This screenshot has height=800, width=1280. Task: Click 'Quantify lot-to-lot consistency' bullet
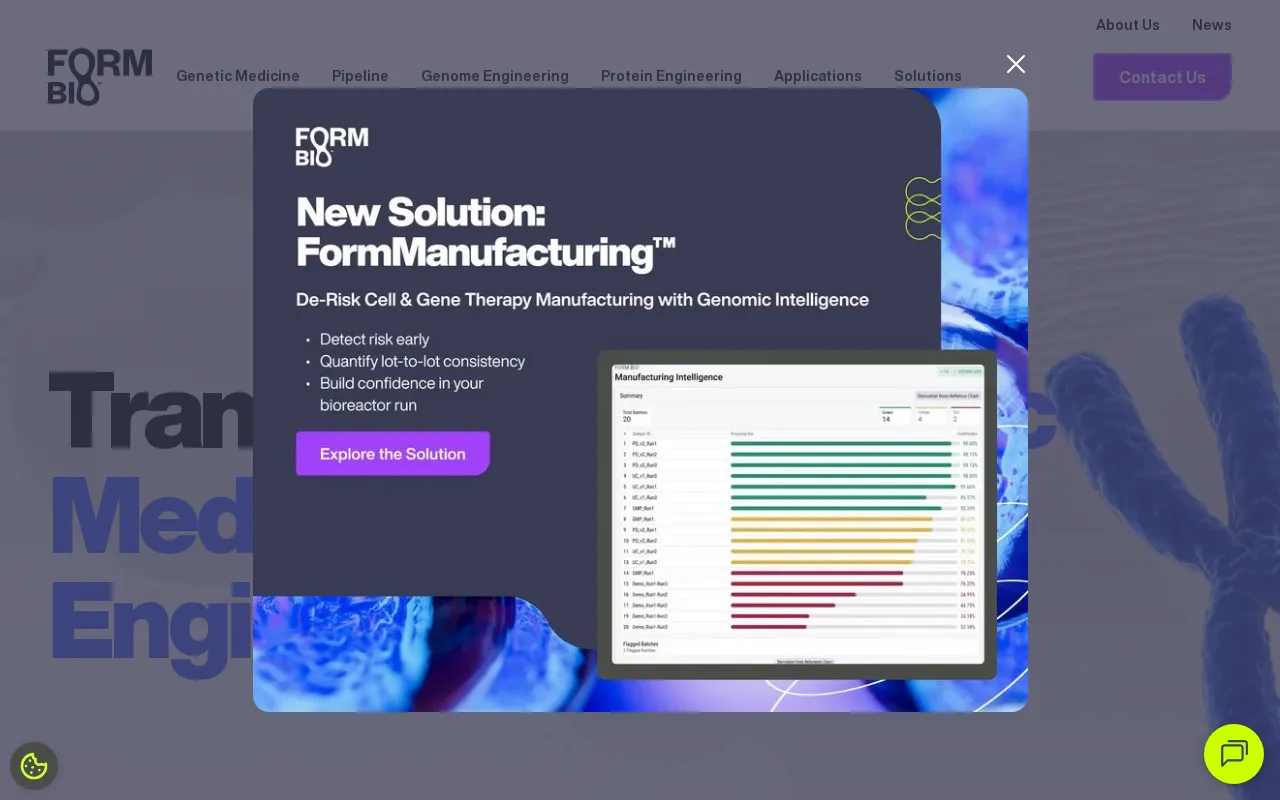point(422,361)
